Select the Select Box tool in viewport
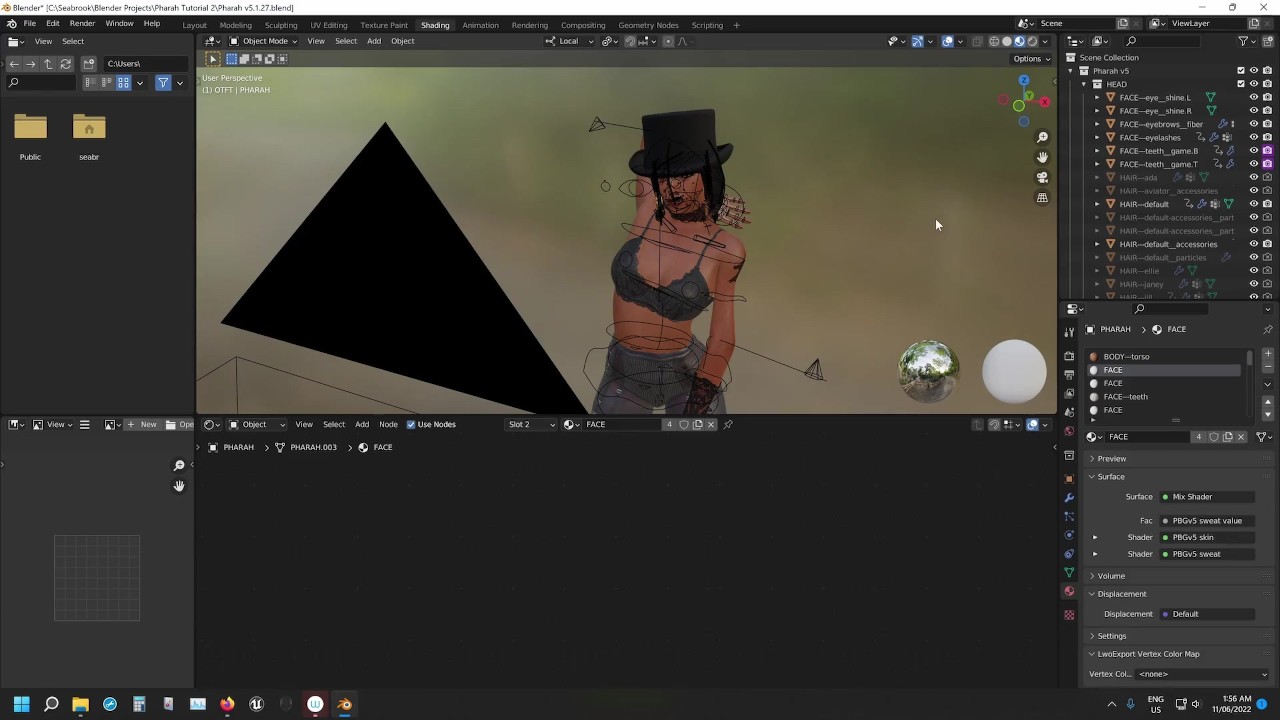The image size is (1280, 720). click(x=212, y=59)
